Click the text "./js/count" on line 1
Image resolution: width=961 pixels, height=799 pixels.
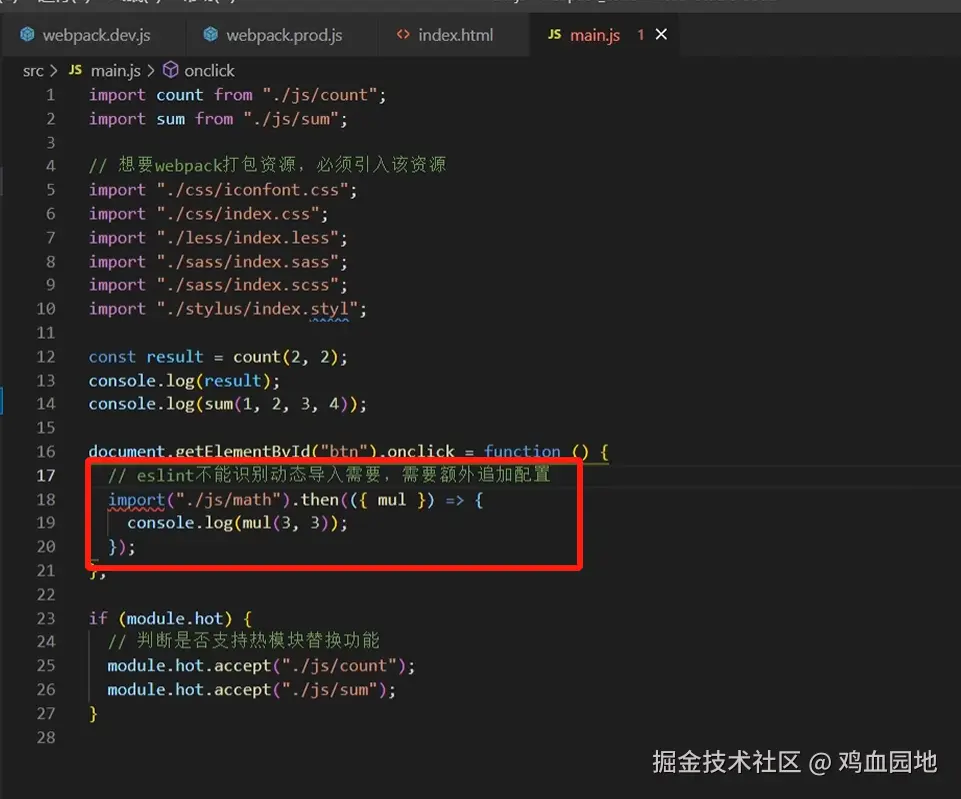pyautogui.click(x=319, y=95)
